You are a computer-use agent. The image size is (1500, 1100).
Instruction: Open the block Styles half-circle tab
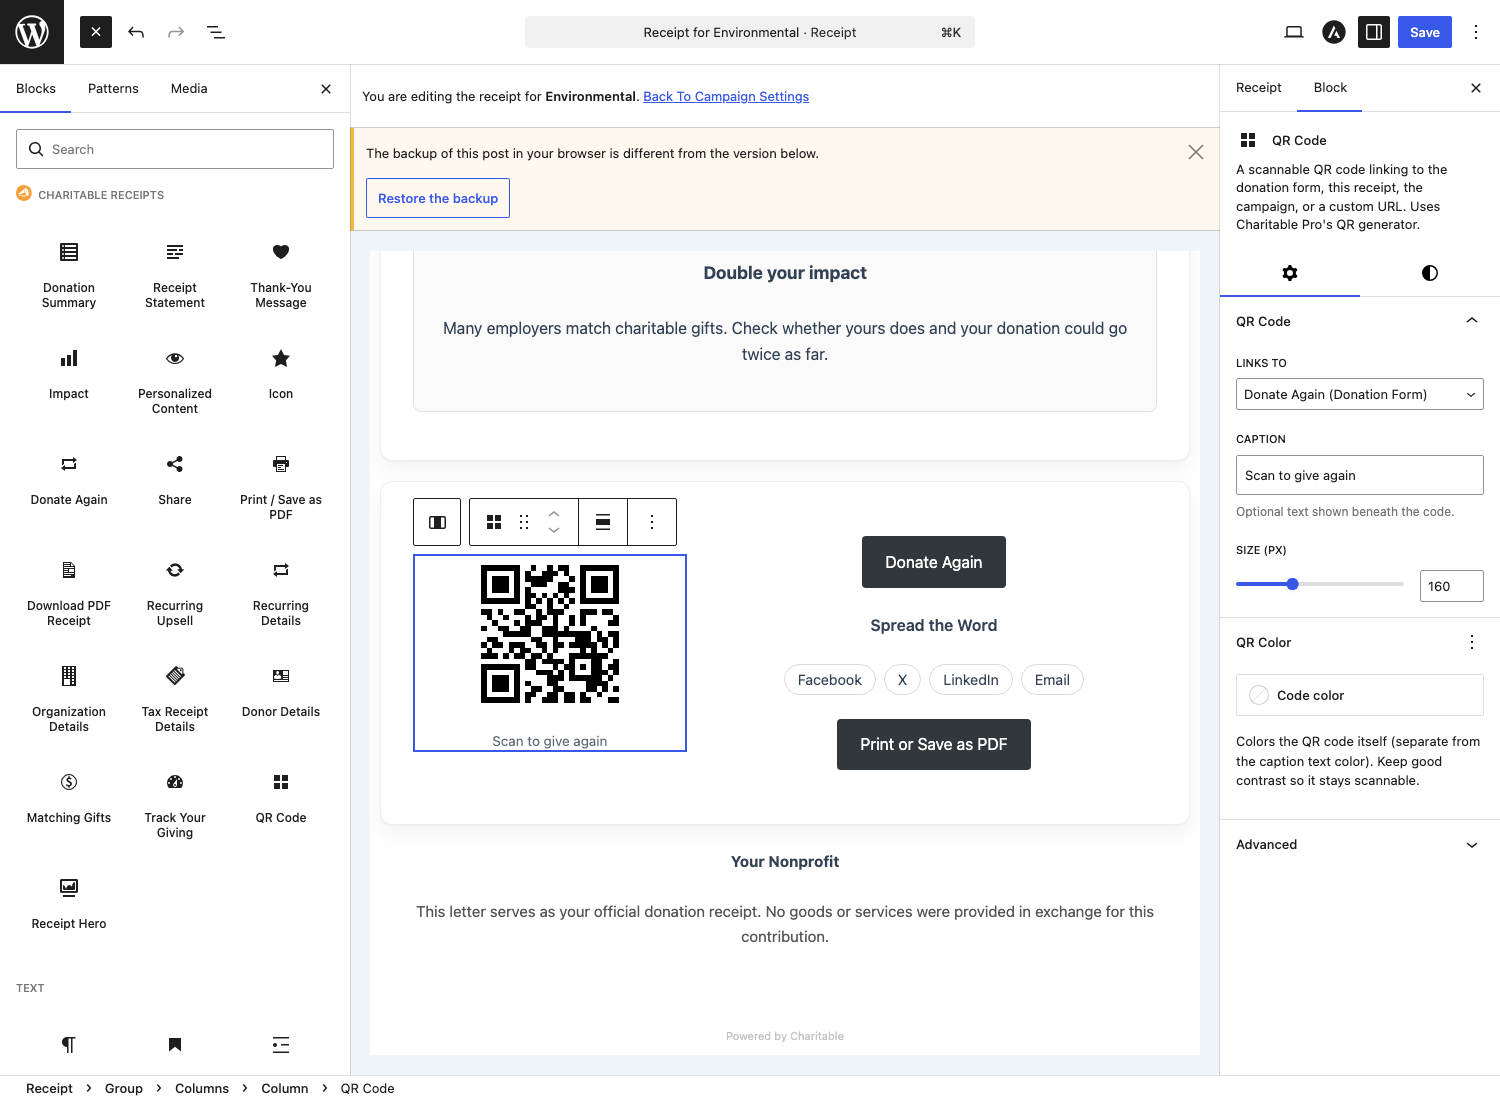(1430, 273)
